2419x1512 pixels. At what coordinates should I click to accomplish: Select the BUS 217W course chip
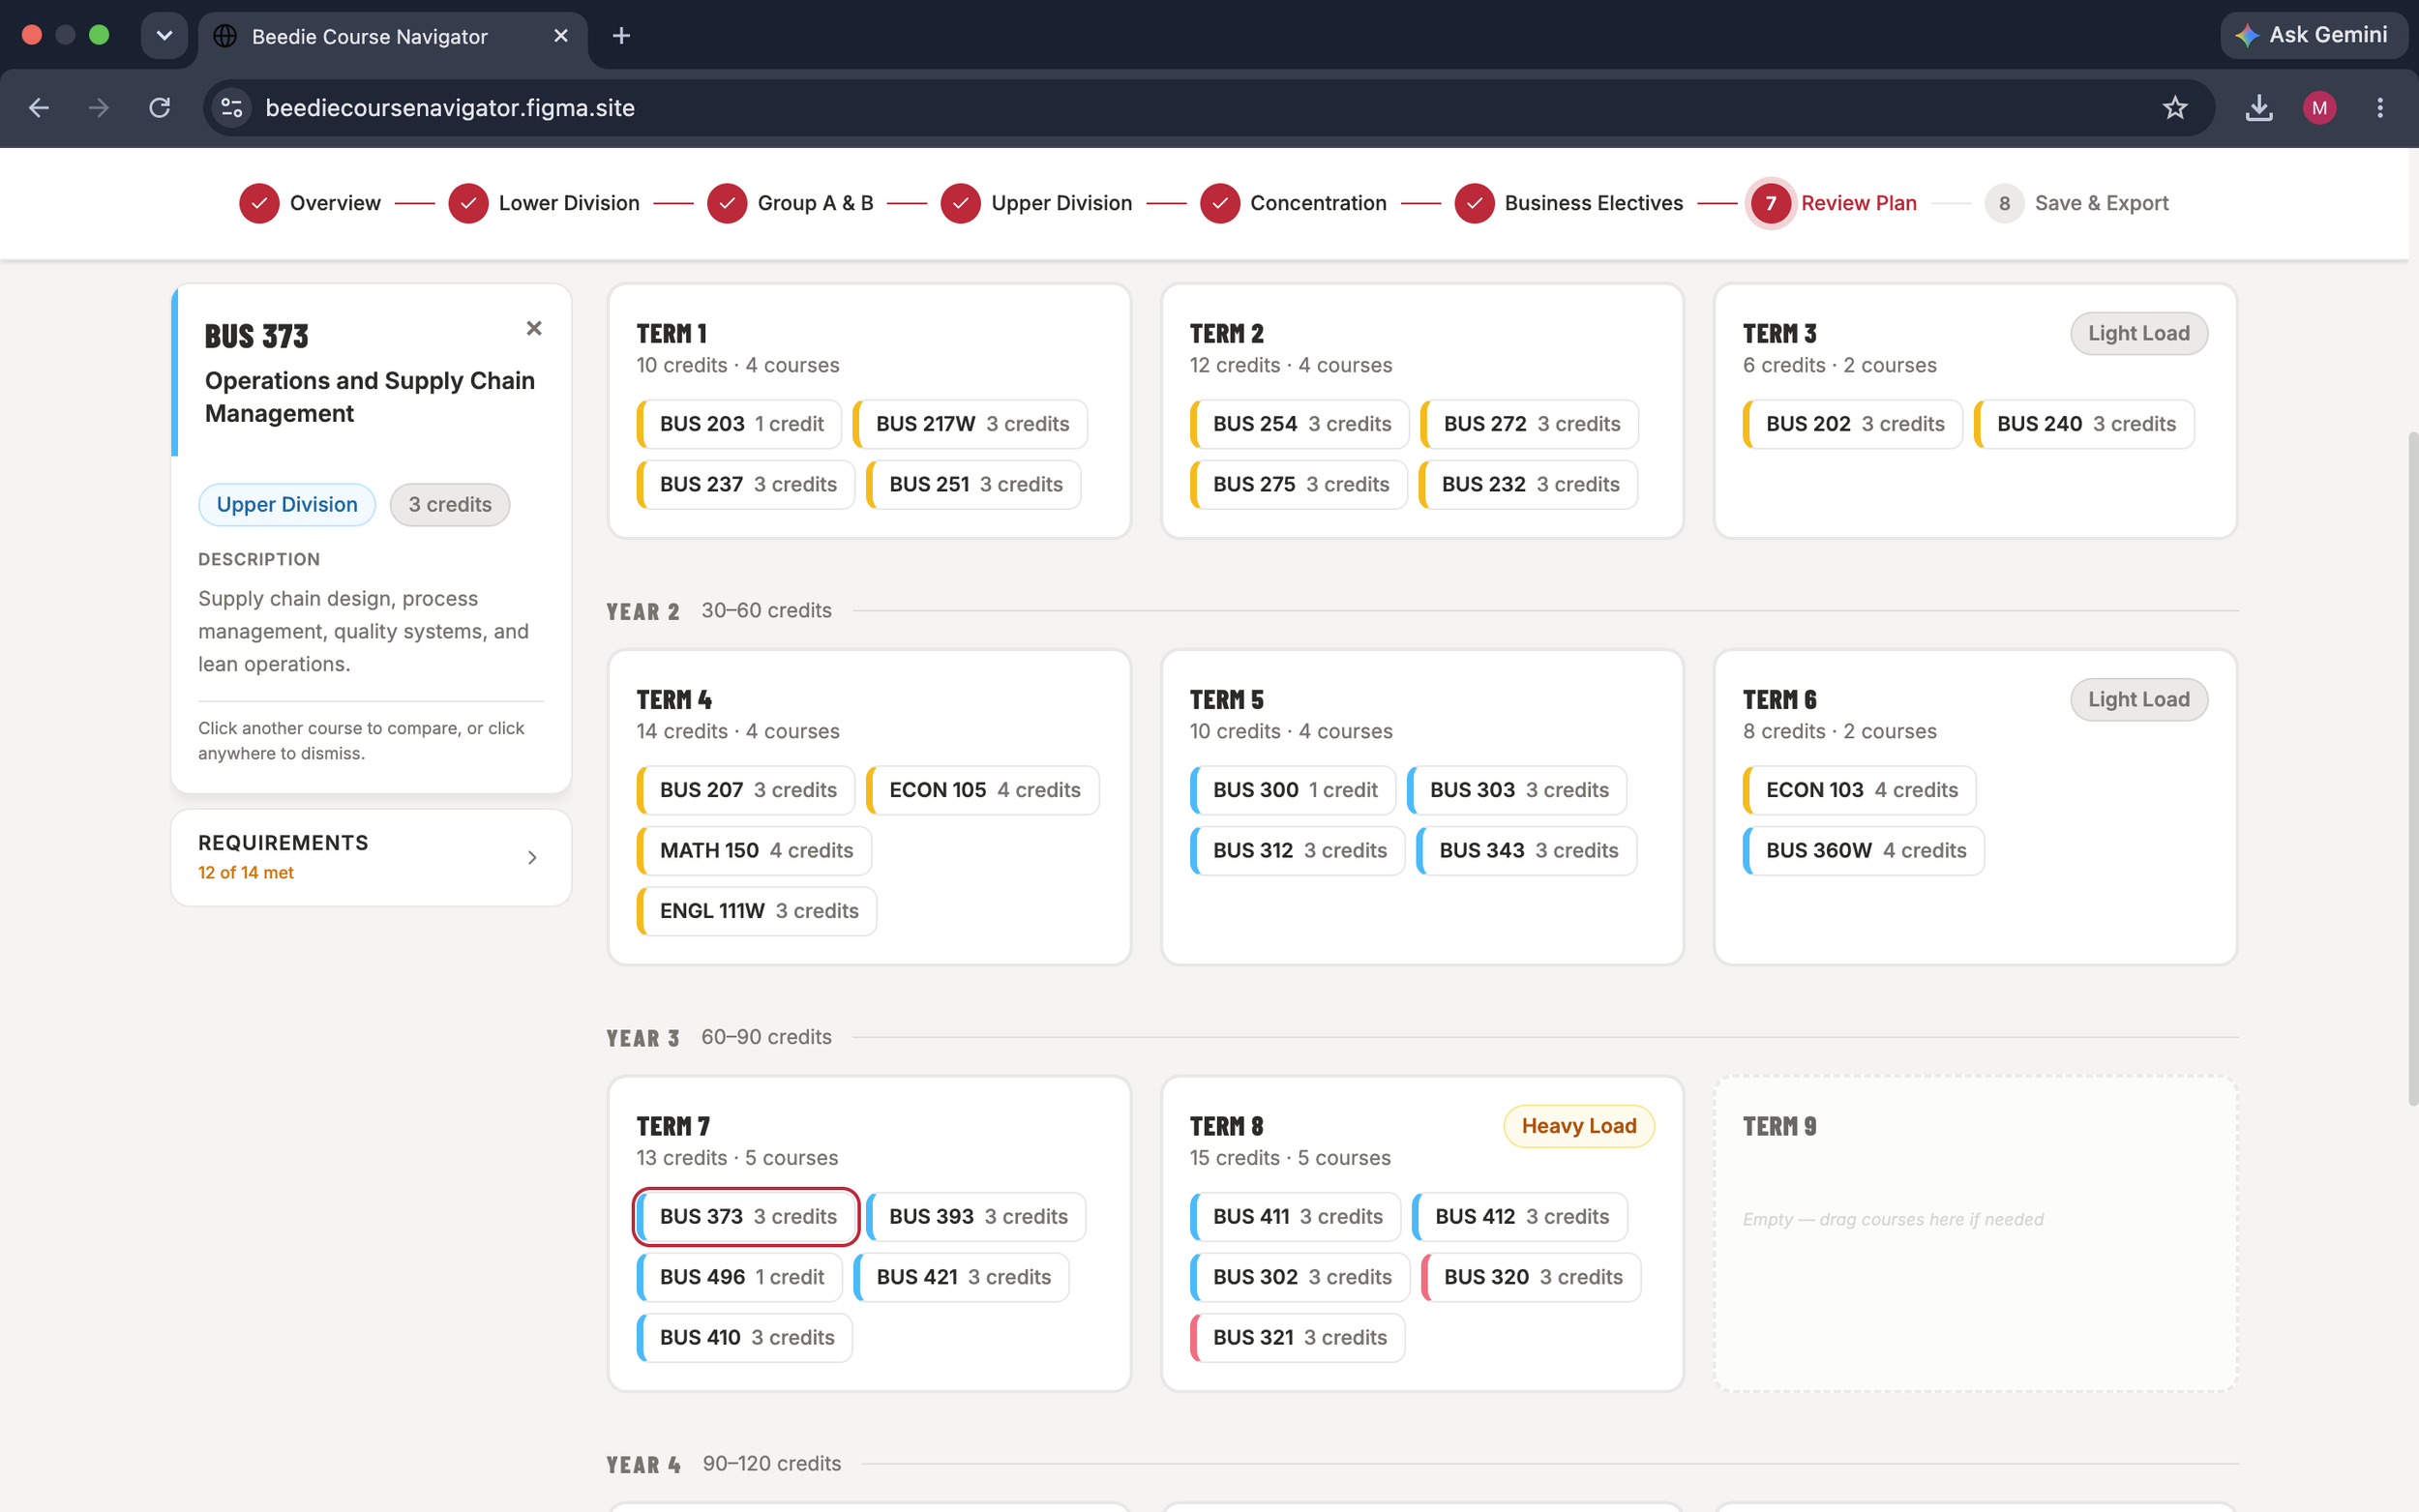click(x=970, y=424)
